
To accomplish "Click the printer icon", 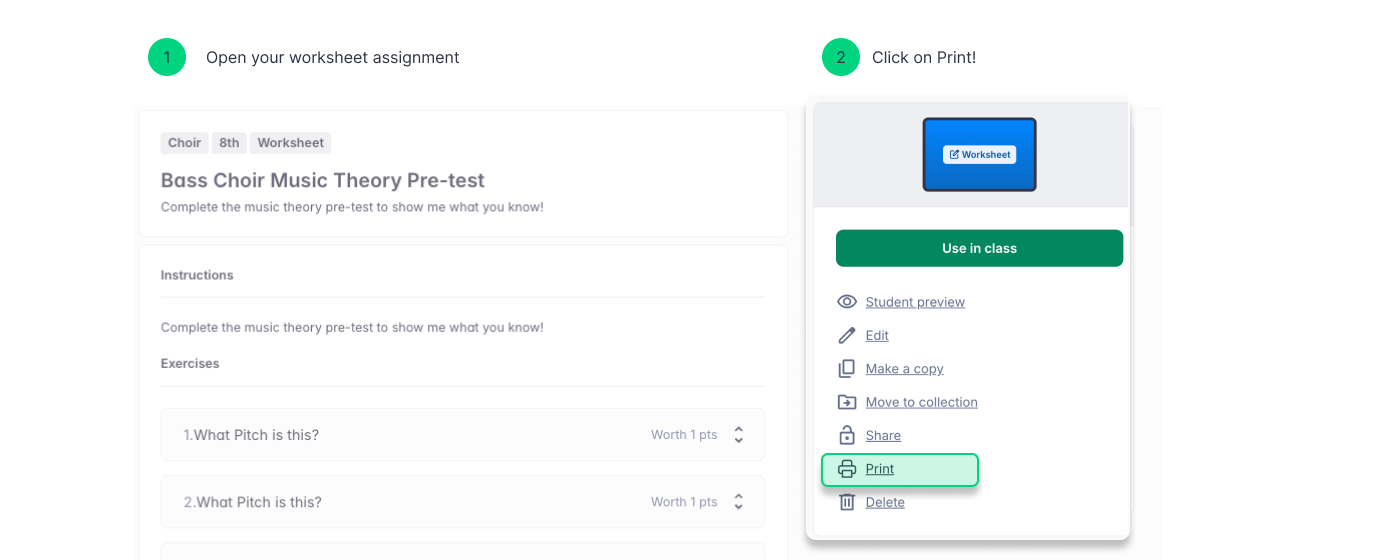I will (x=847, y=469).
